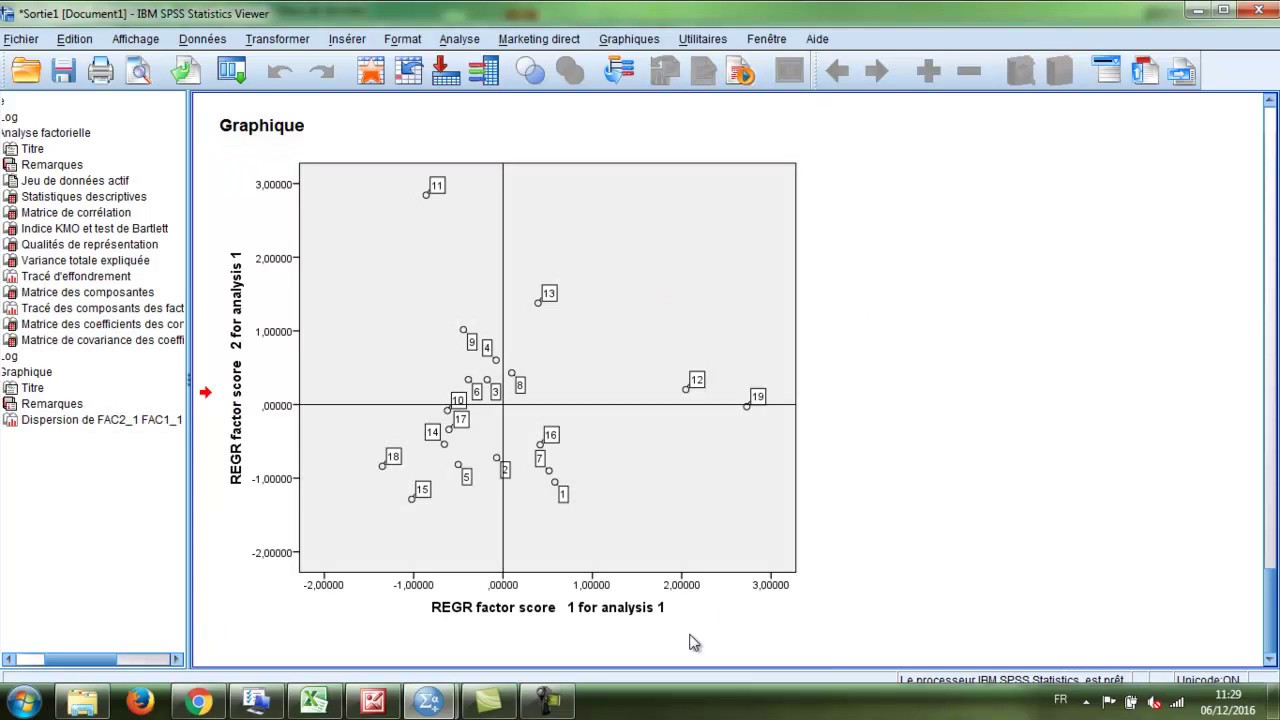
Task: Click data point label 11 in the scatterplot
Action: click(x=437, y=185)
